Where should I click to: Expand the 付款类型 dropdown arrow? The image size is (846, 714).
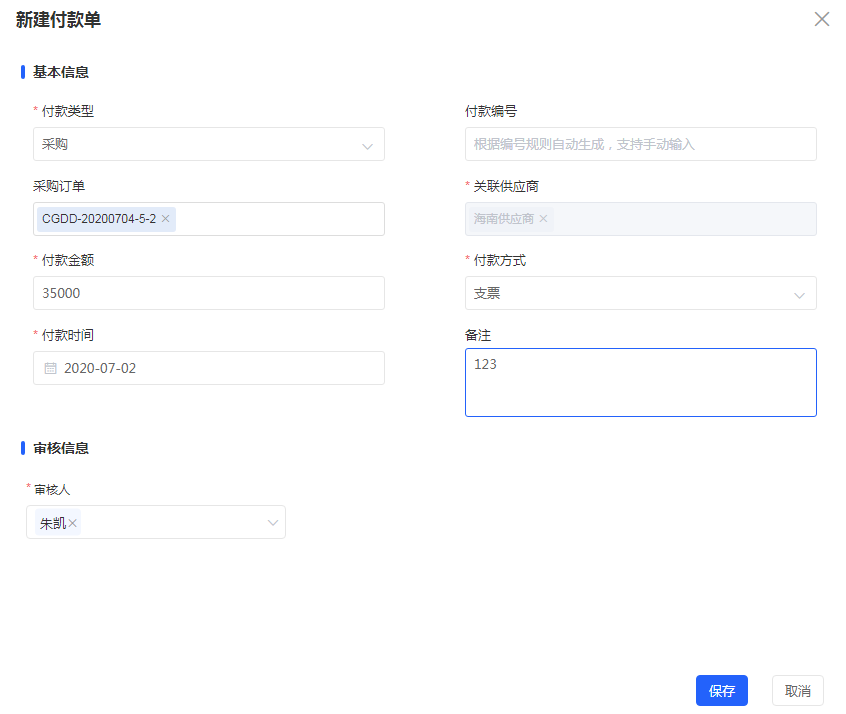[x=367, y=146]
